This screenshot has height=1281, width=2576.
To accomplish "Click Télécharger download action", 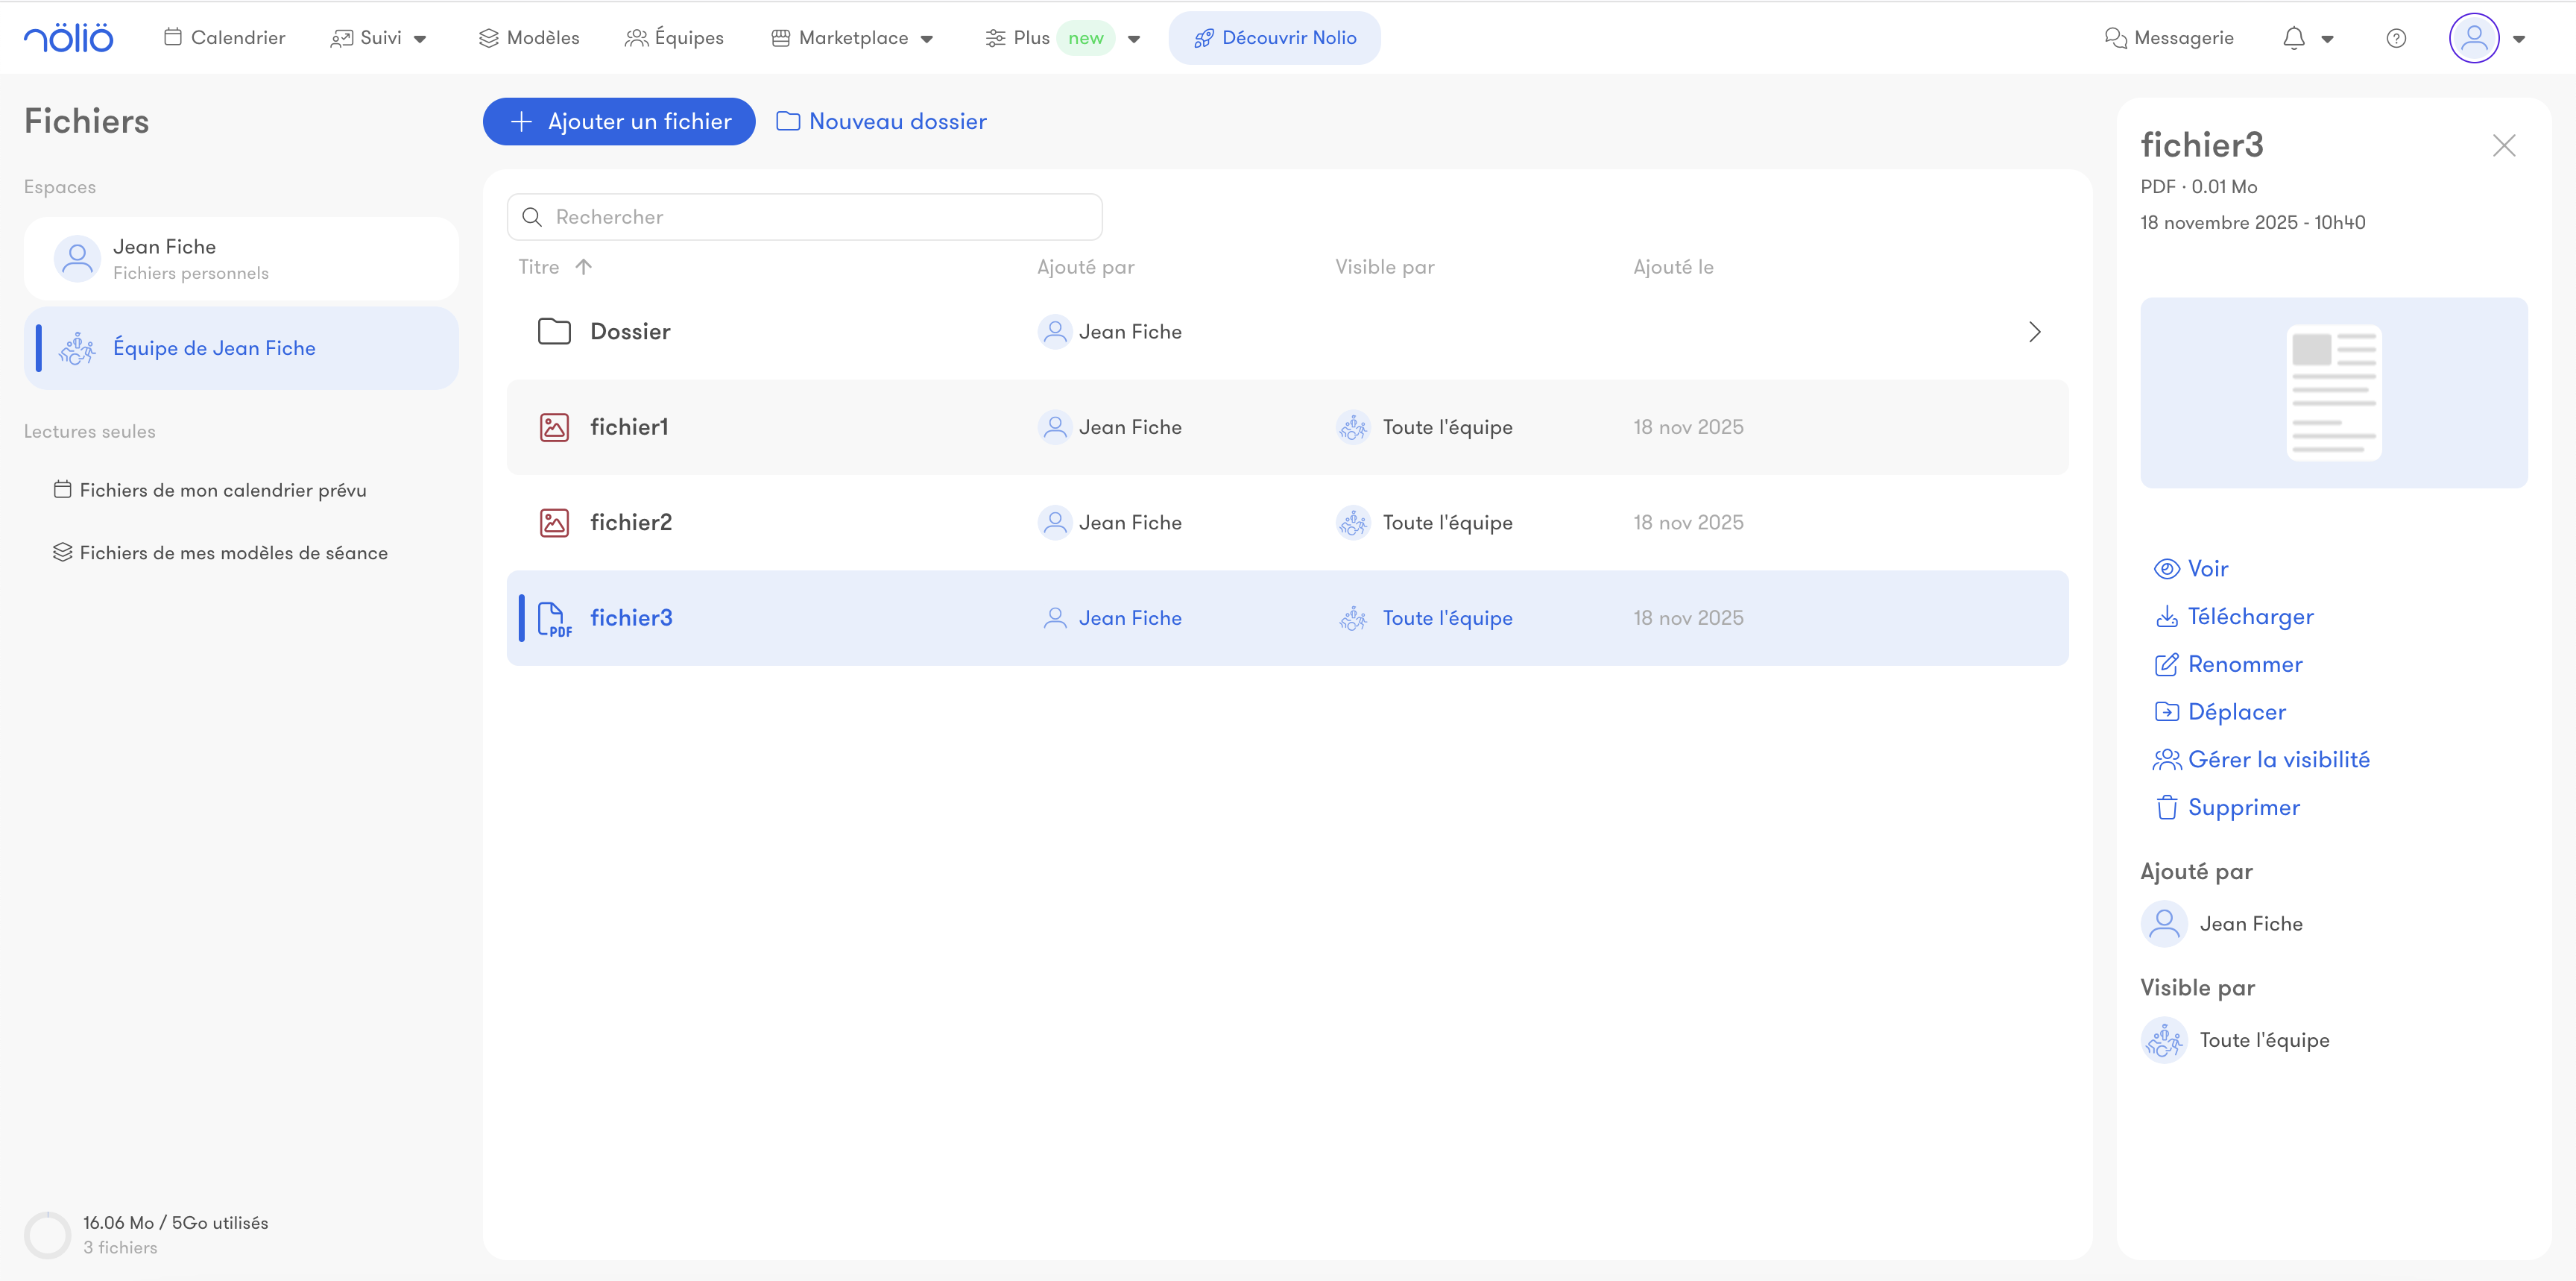I will coord(2249,617).
